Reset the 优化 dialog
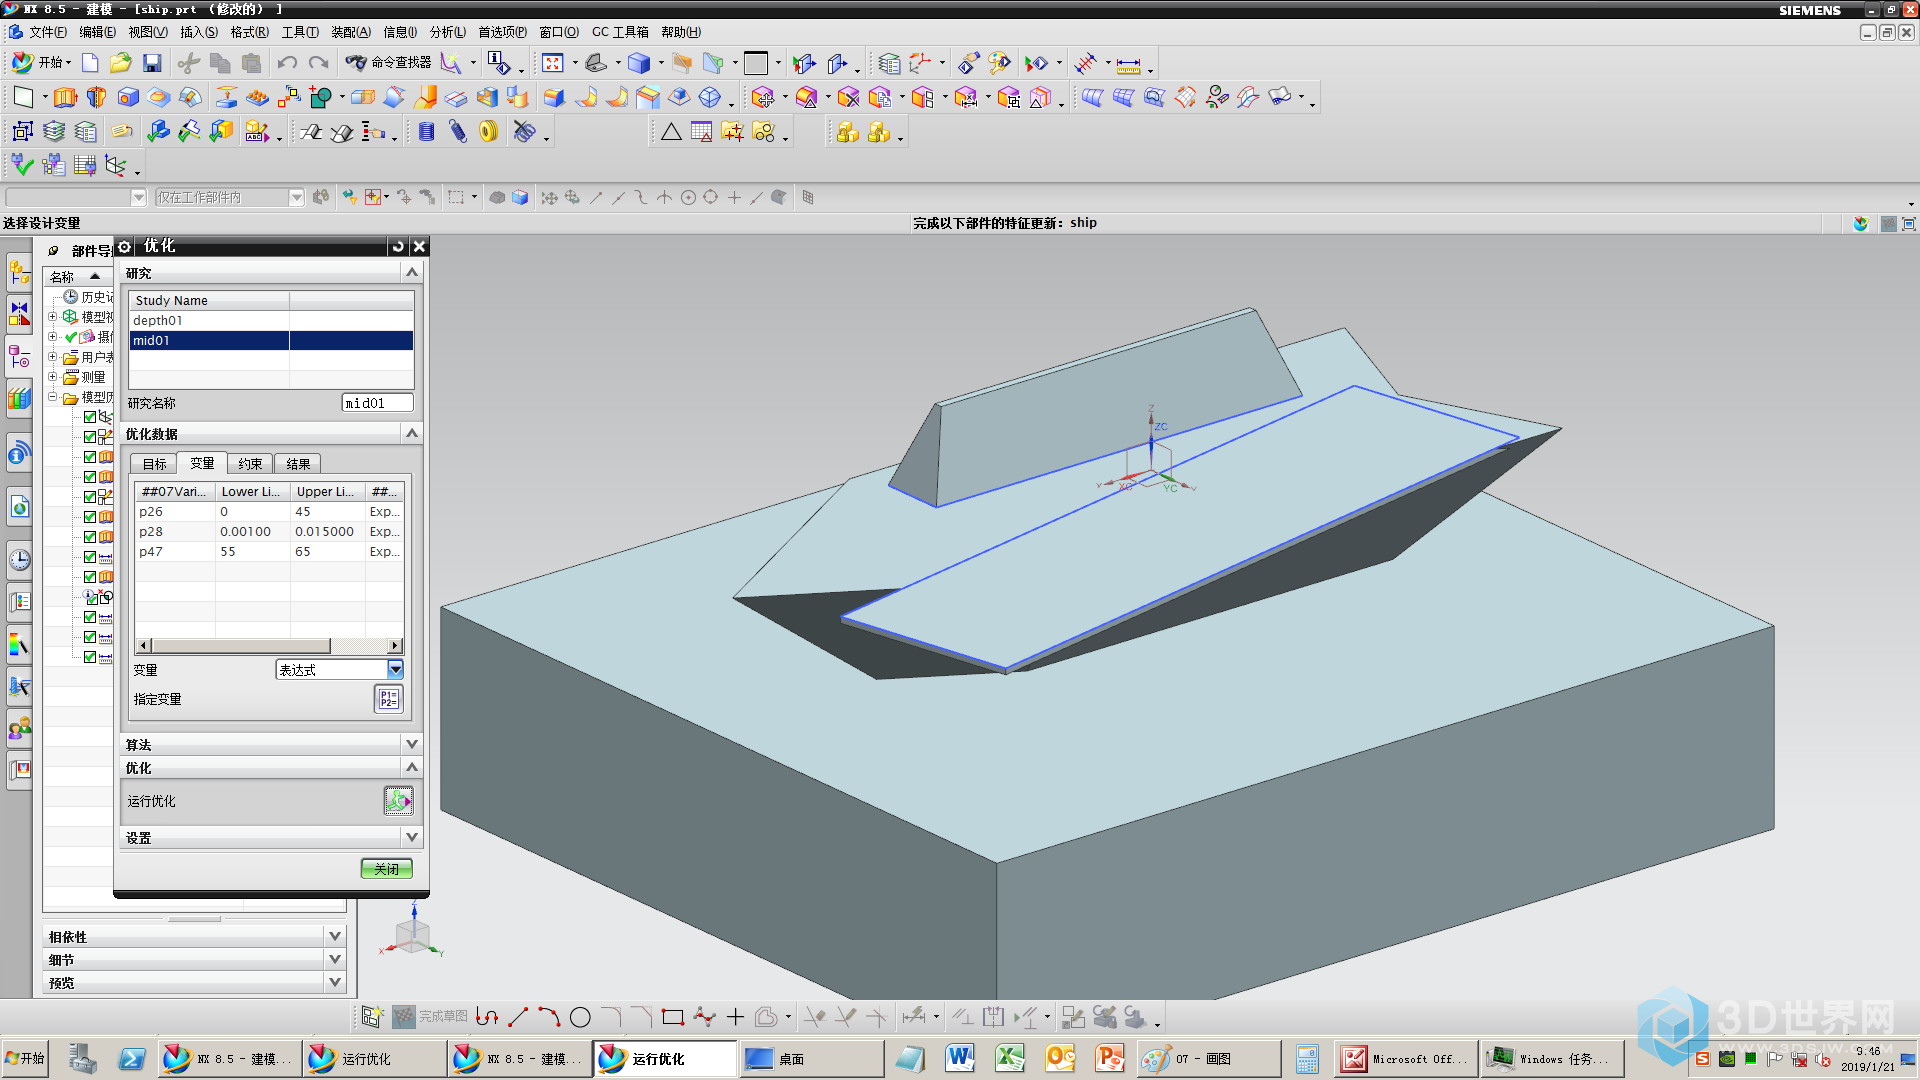The image size is (1920, 1080). 398,246
